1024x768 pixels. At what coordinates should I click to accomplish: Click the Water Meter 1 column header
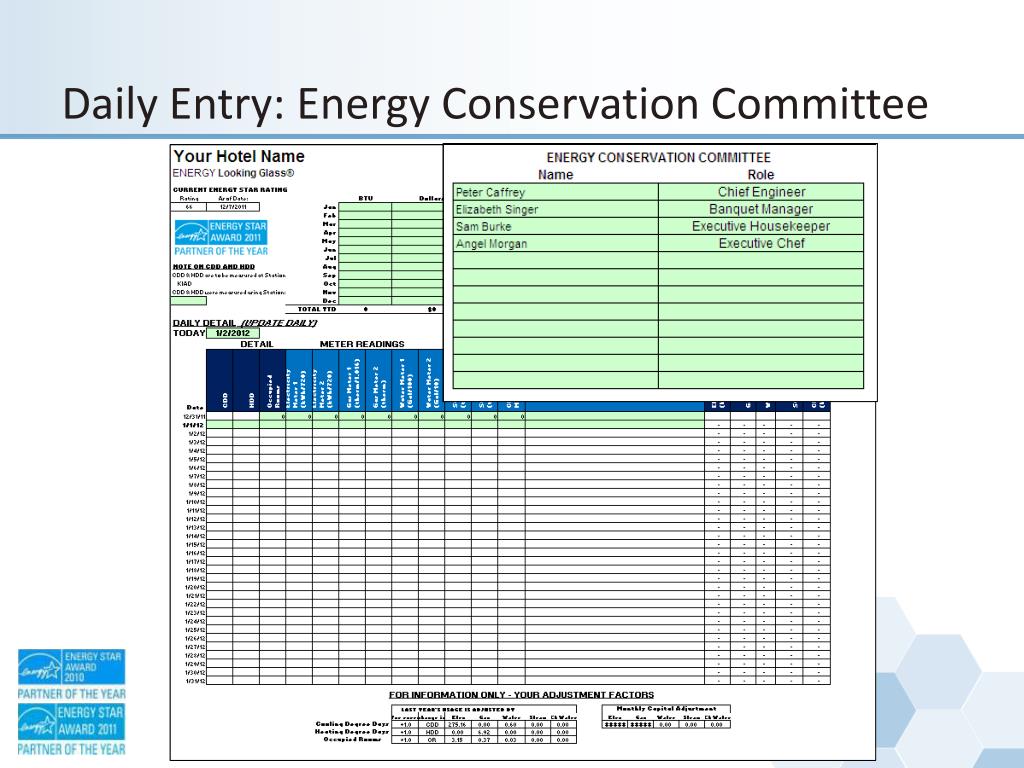[x=405, y=380]
